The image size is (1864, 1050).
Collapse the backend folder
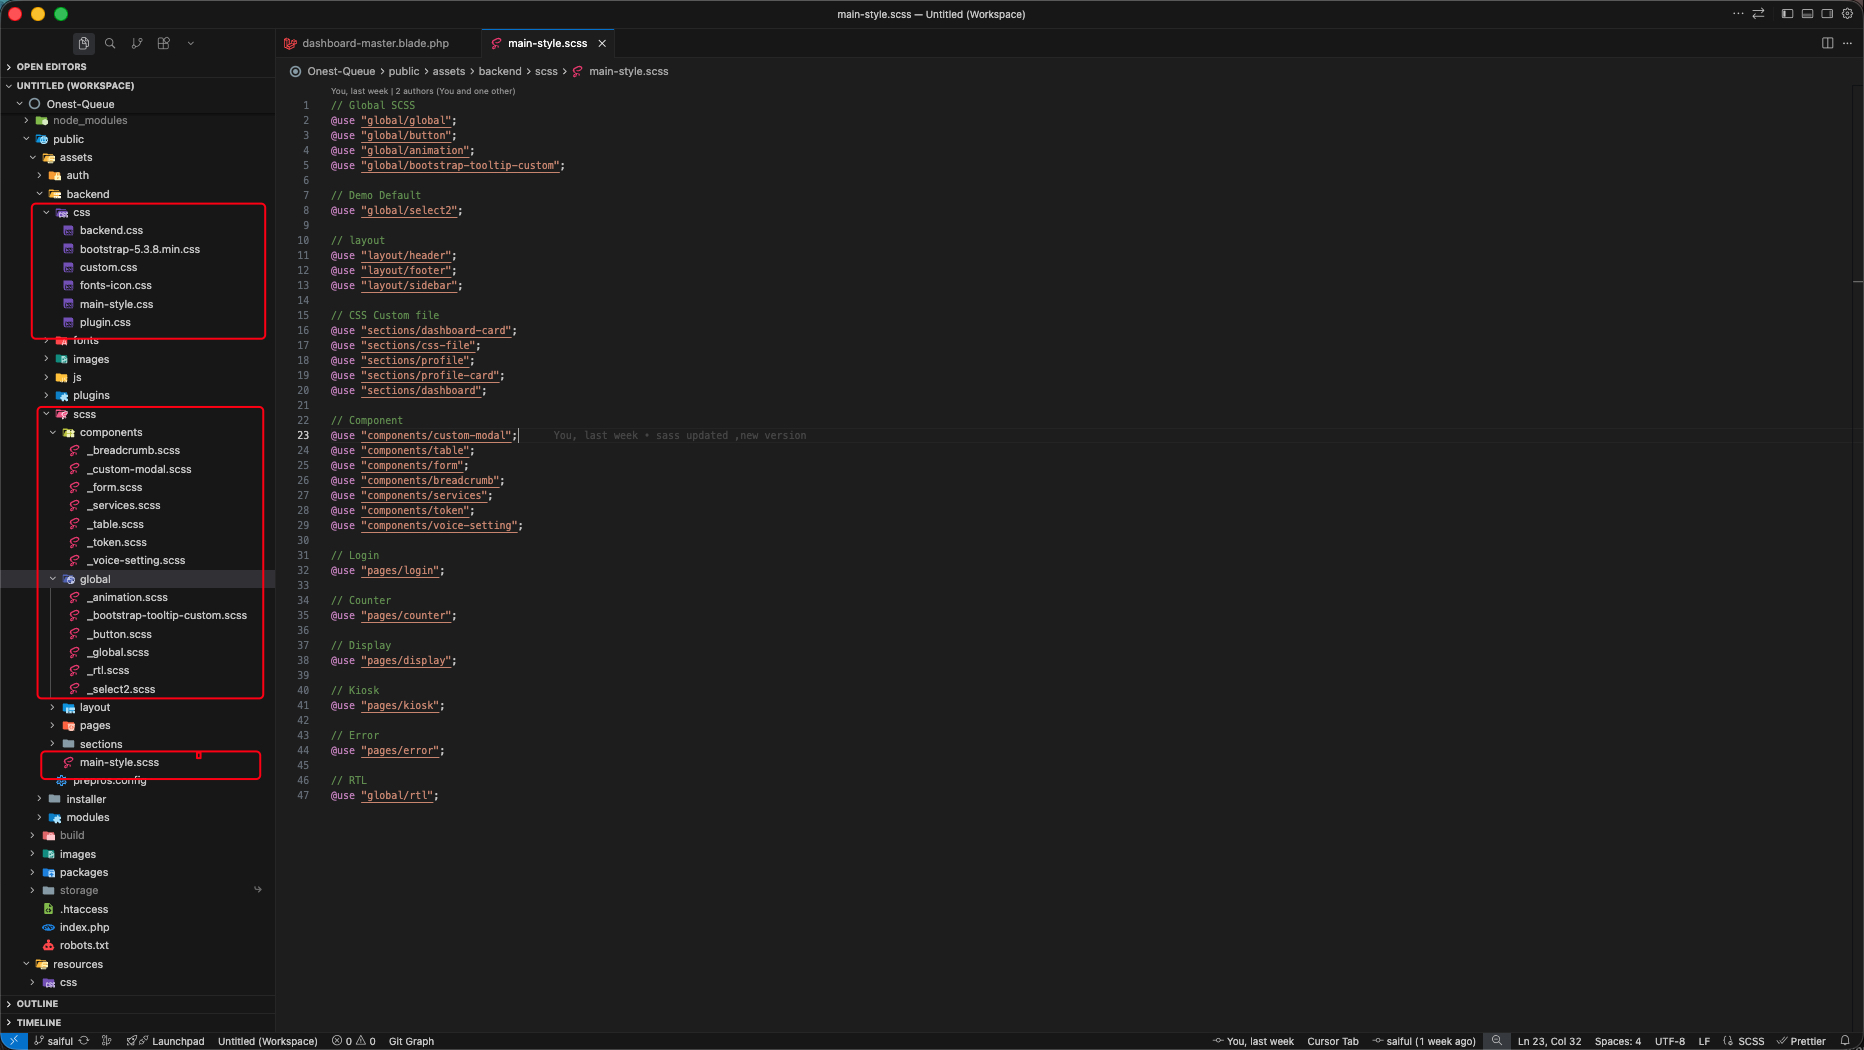pyautogui.click(x=138, y=194)
